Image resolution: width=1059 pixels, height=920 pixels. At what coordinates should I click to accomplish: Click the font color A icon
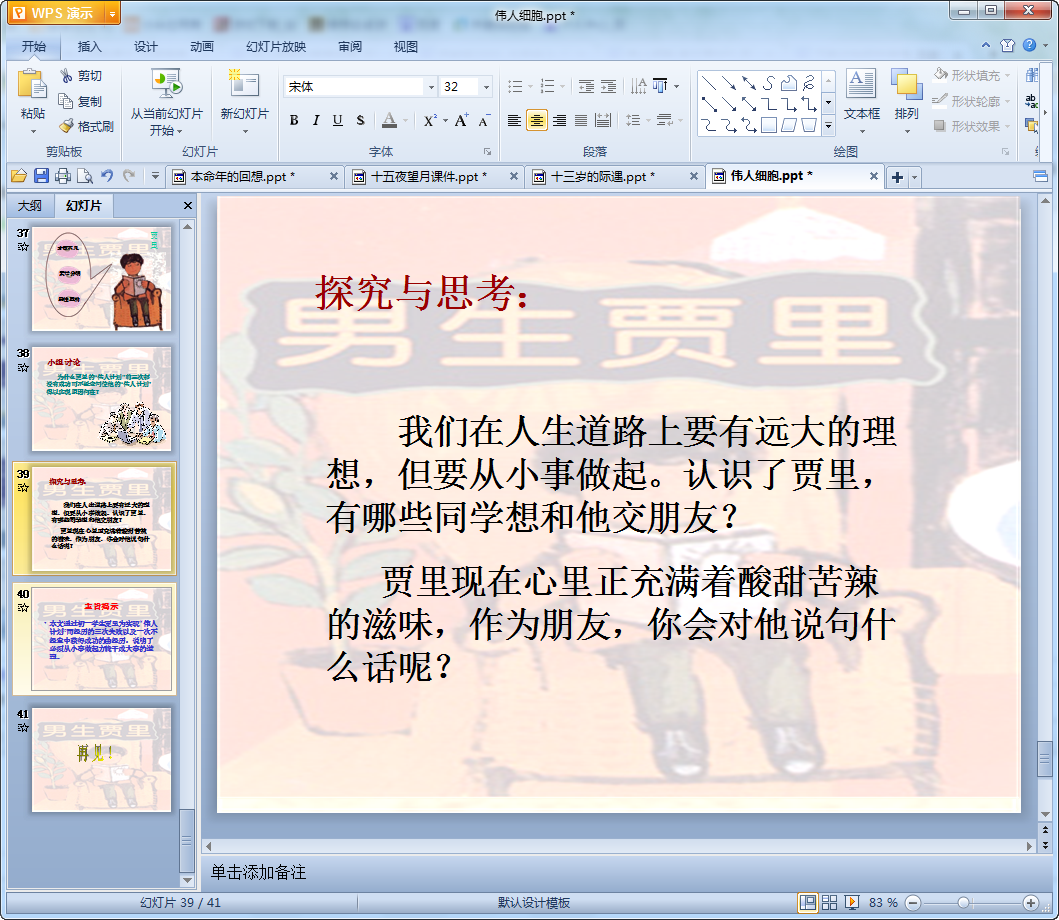[x=389, y=120]
